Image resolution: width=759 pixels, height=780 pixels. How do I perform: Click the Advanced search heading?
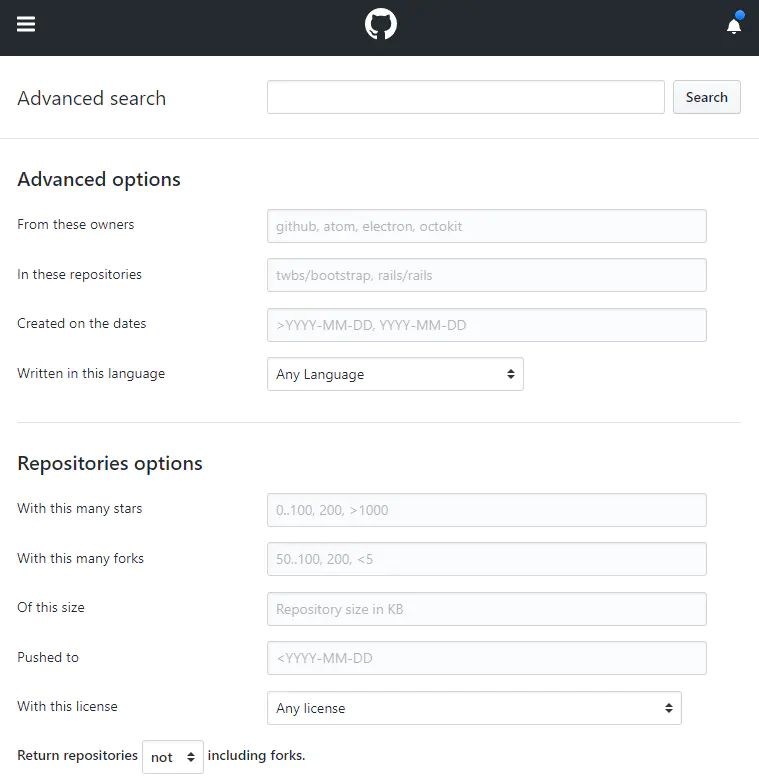click(92, 98)
